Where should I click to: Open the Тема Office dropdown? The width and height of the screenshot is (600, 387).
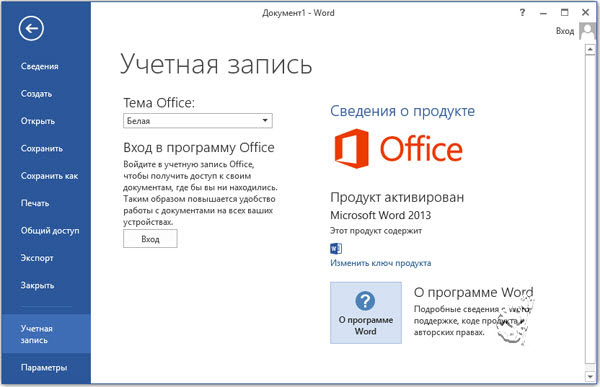198,121
